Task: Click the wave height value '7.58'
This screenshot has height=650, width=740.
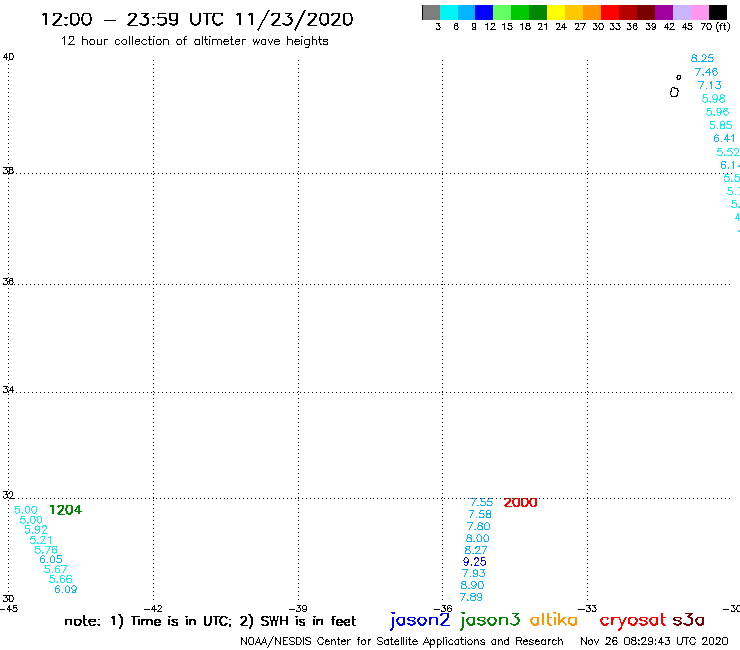Action: pyautogui.click(x=480, y=515)
